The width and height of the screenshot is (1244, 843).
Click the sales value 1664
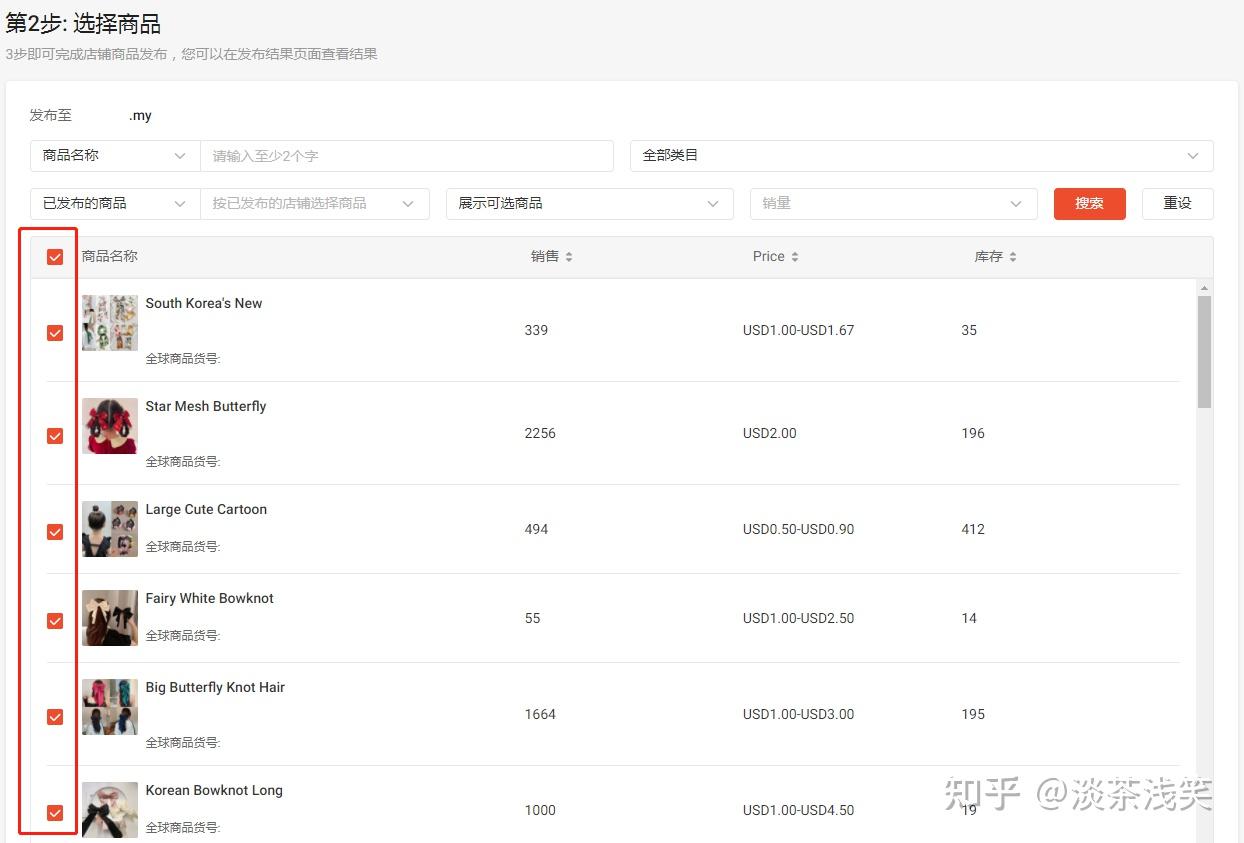540,715
